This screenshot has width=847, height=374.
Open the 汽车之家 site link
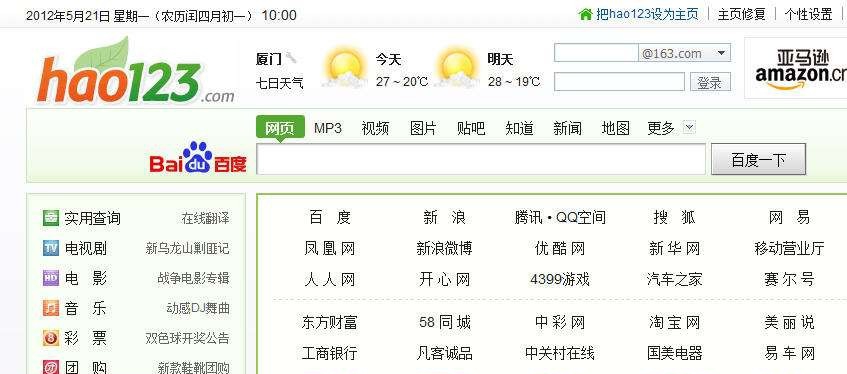click(x=674, y=279)
